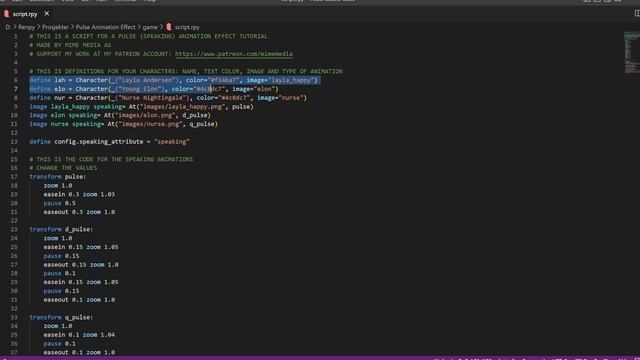The width and height of the screenshot is (640, 360).
Task: Click line number 33 in the gutter
Action: (x=14, y=317)
